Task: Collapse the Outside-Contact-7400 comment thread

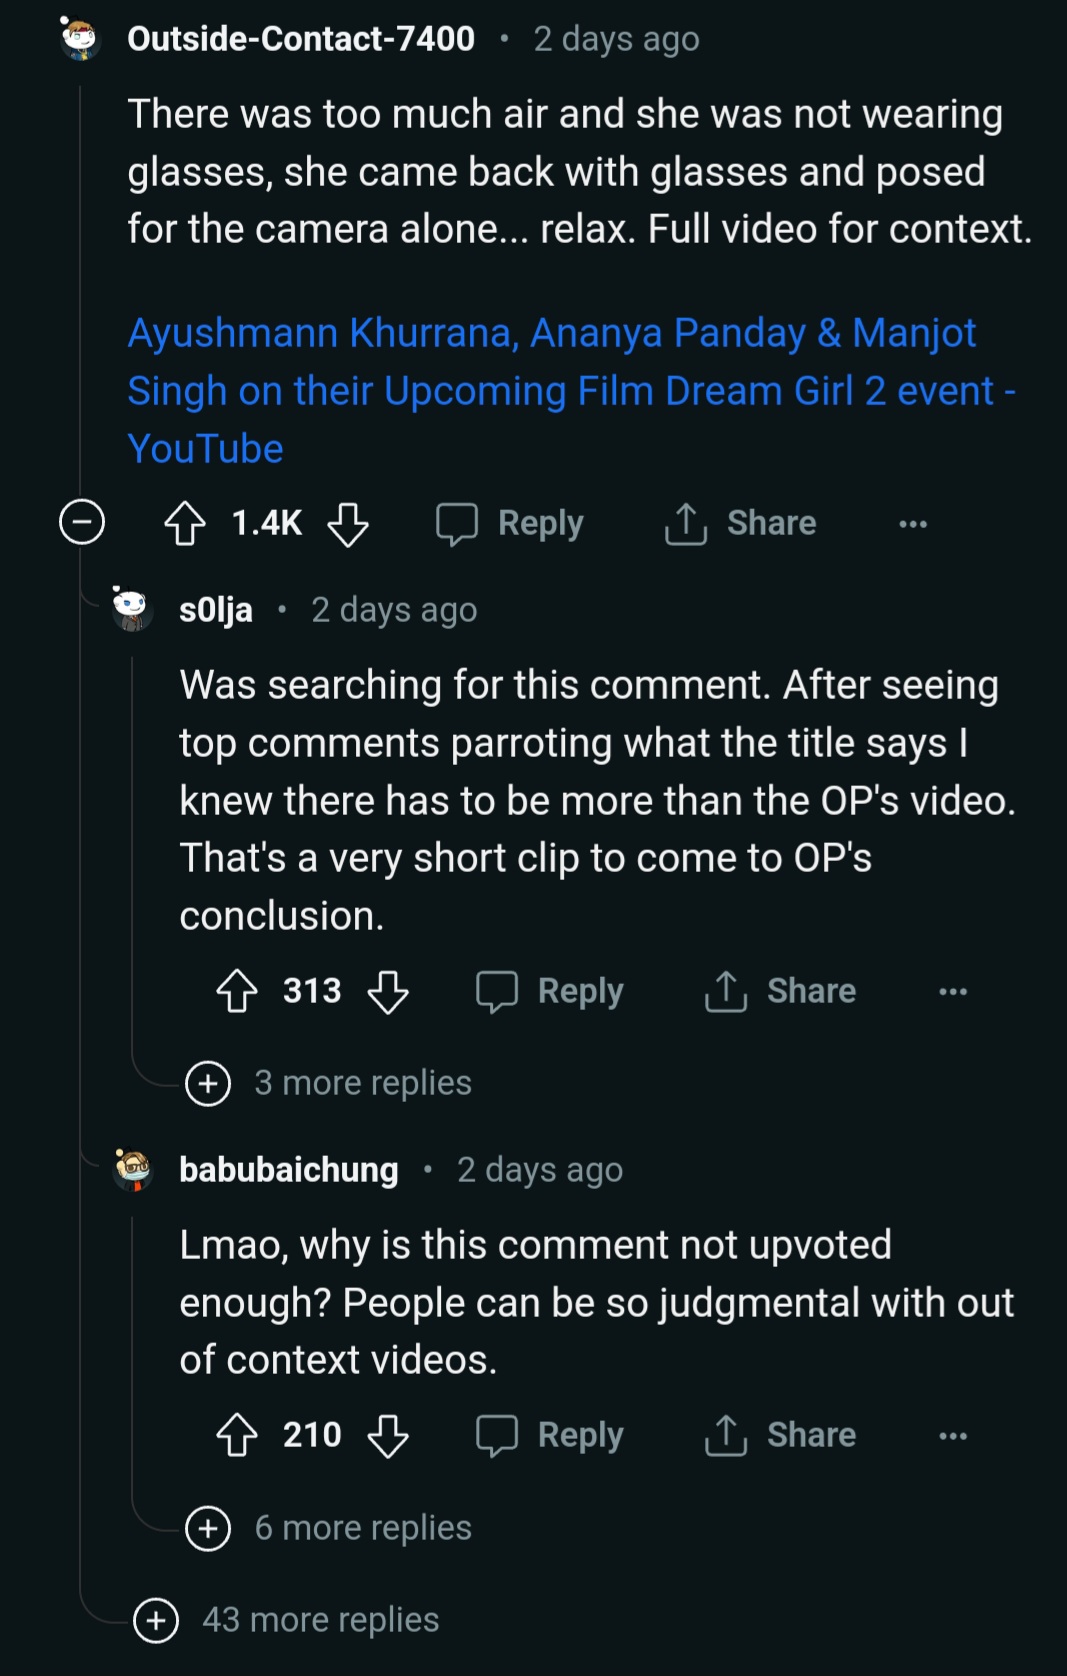Action: tap(82, 522)
